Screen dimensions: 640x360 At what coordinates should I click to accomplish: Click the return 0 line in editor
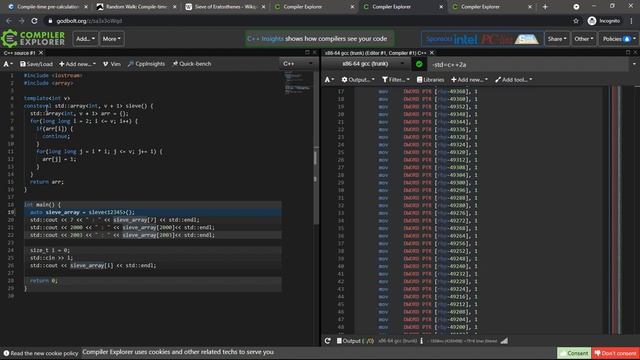[44, 281]
